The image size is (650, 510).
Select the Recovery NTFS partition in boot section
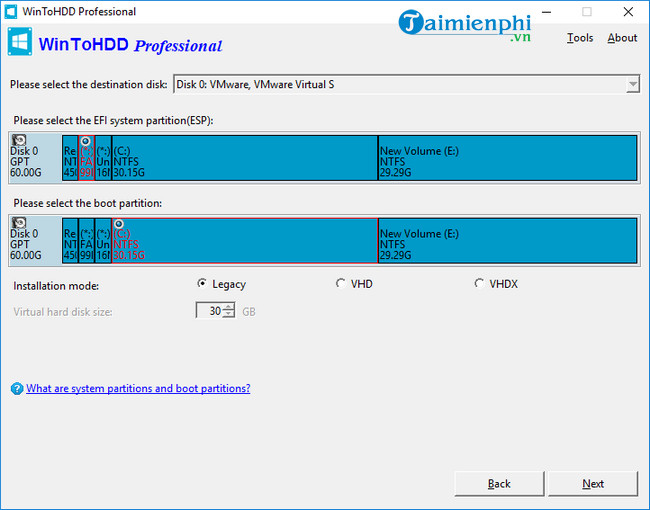coord(70,241)
